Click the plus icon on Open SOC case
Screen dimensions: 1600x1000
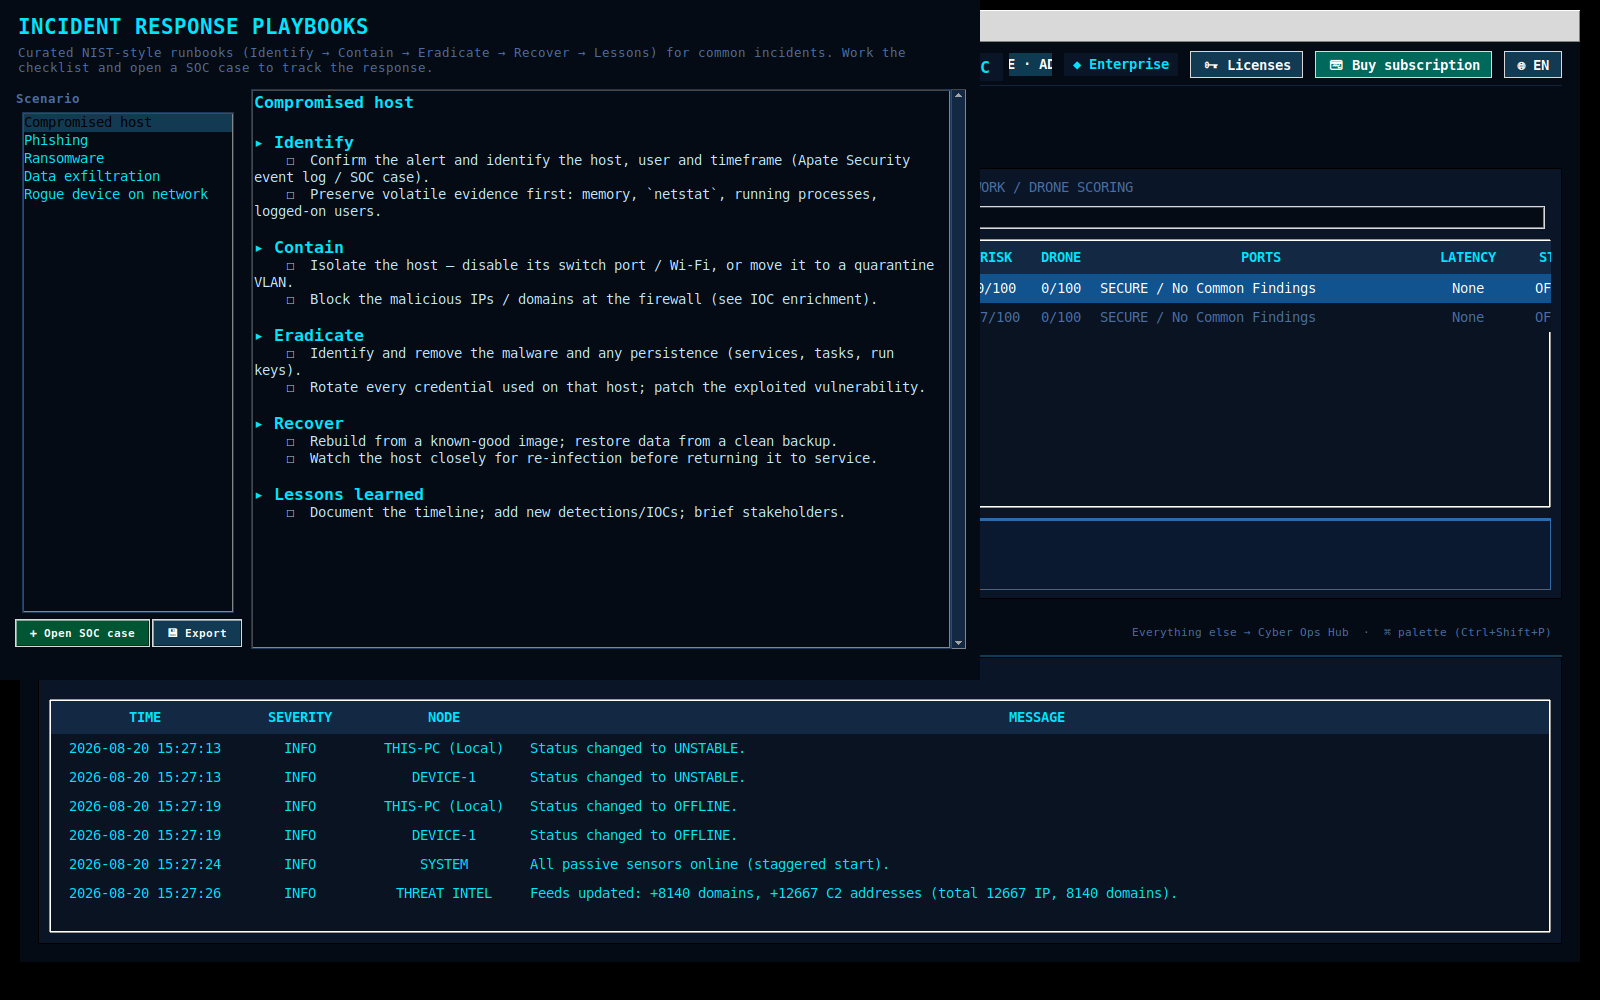pos(33,633)
